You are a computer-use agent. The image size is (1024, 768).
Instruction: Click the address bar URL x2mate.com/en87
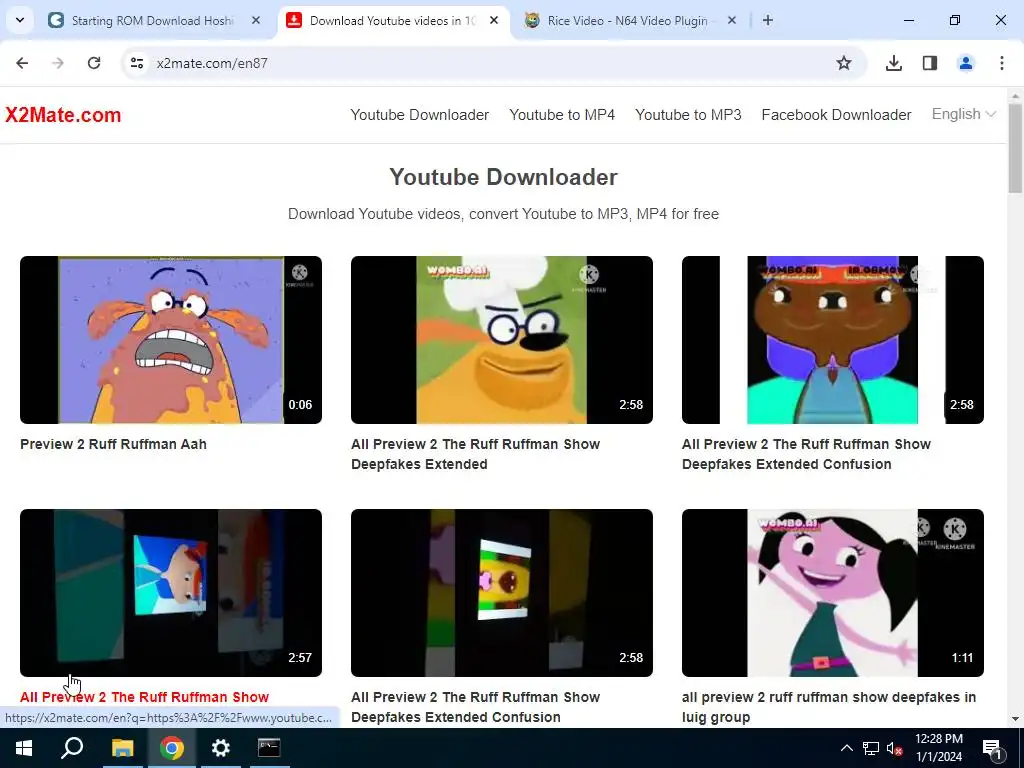coord(212,63)
